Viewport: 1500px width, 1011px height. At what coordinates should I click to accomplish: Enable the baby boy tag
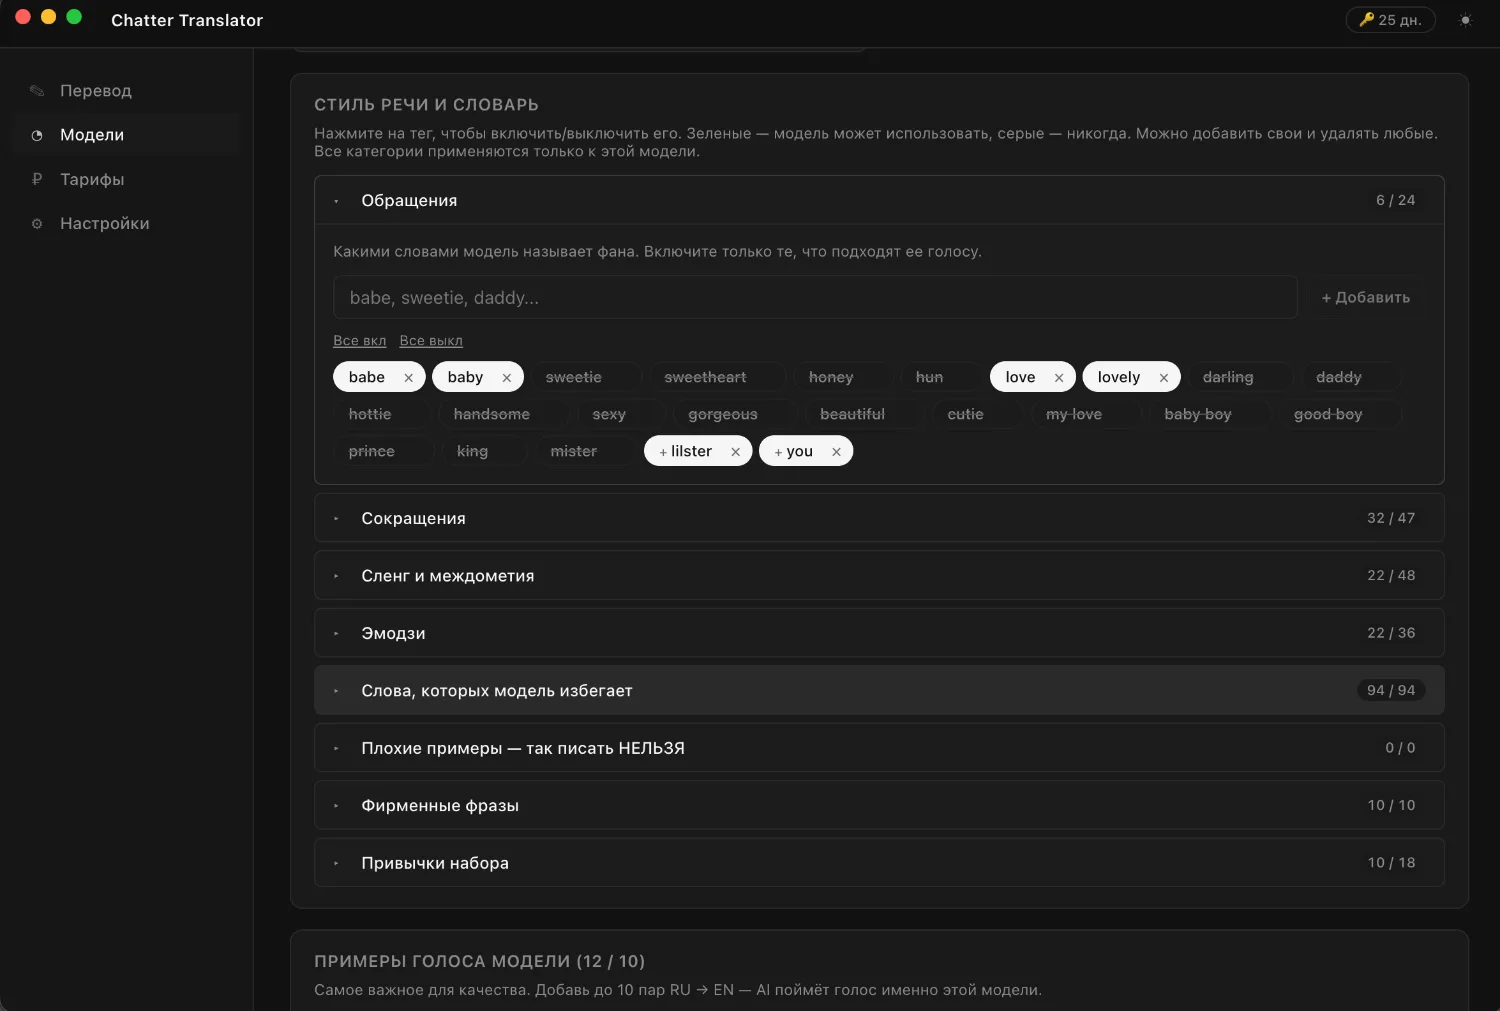(x=1209, y=414)
